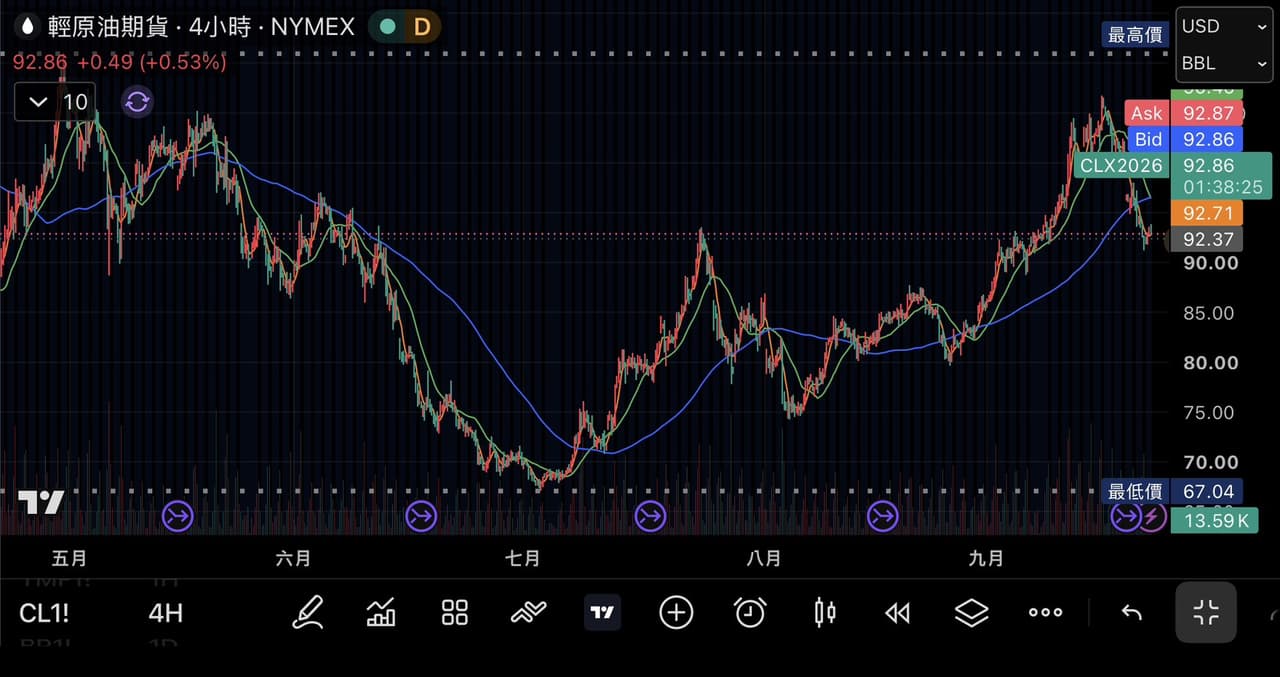
Task: Tap the 80.00 level on price scale
Action: [1211, 363]
